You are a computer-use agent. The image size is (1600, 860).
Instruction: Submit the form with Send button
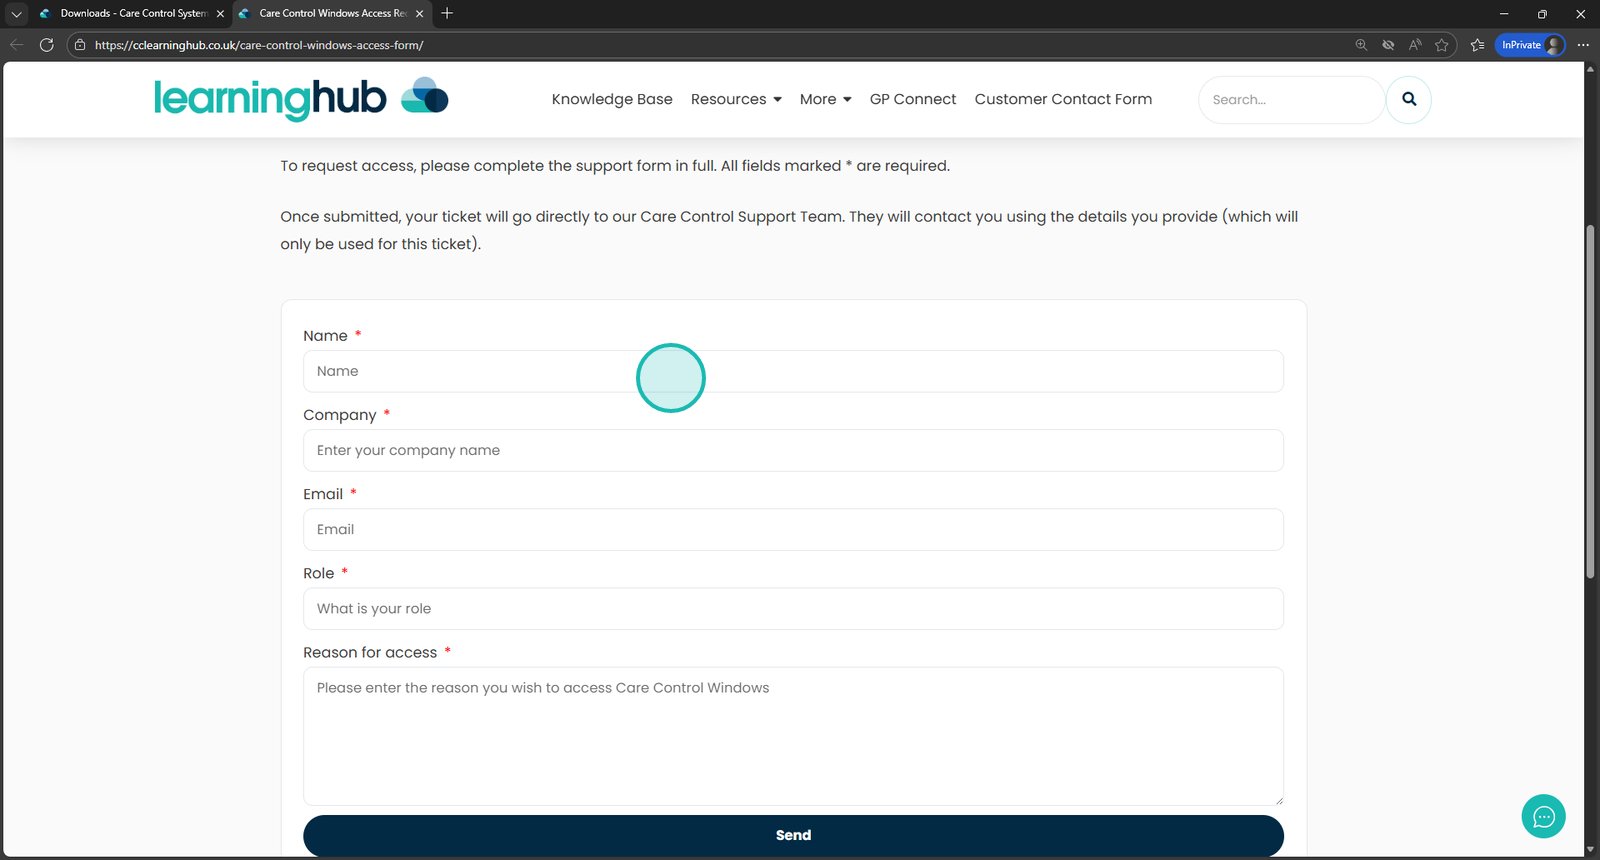pyautogui.click(x=793, y=835)
